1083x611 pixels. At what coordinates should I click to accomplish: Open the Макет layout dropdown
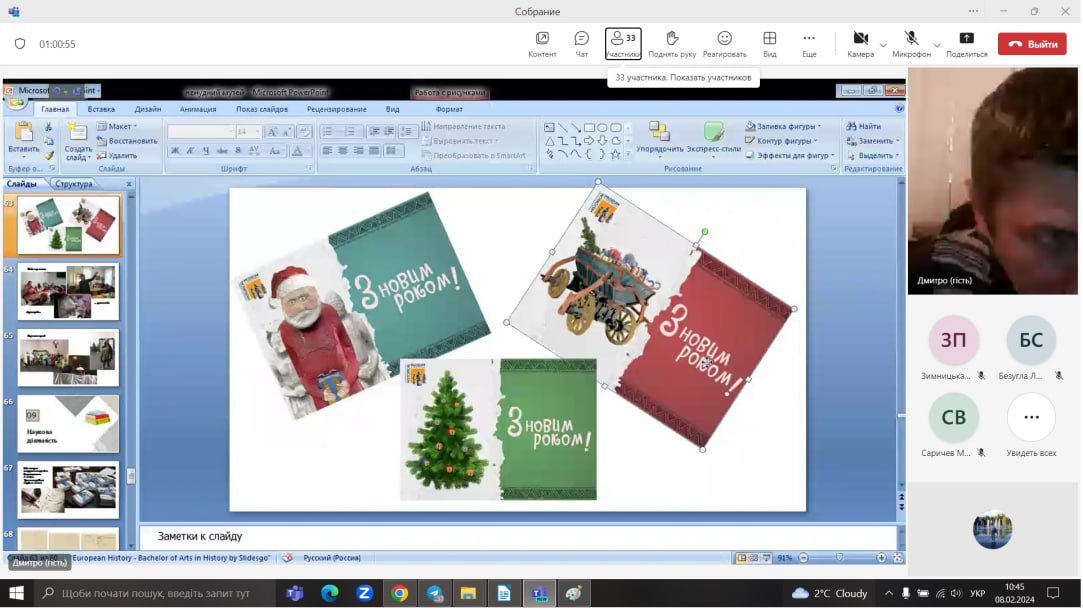117,126
